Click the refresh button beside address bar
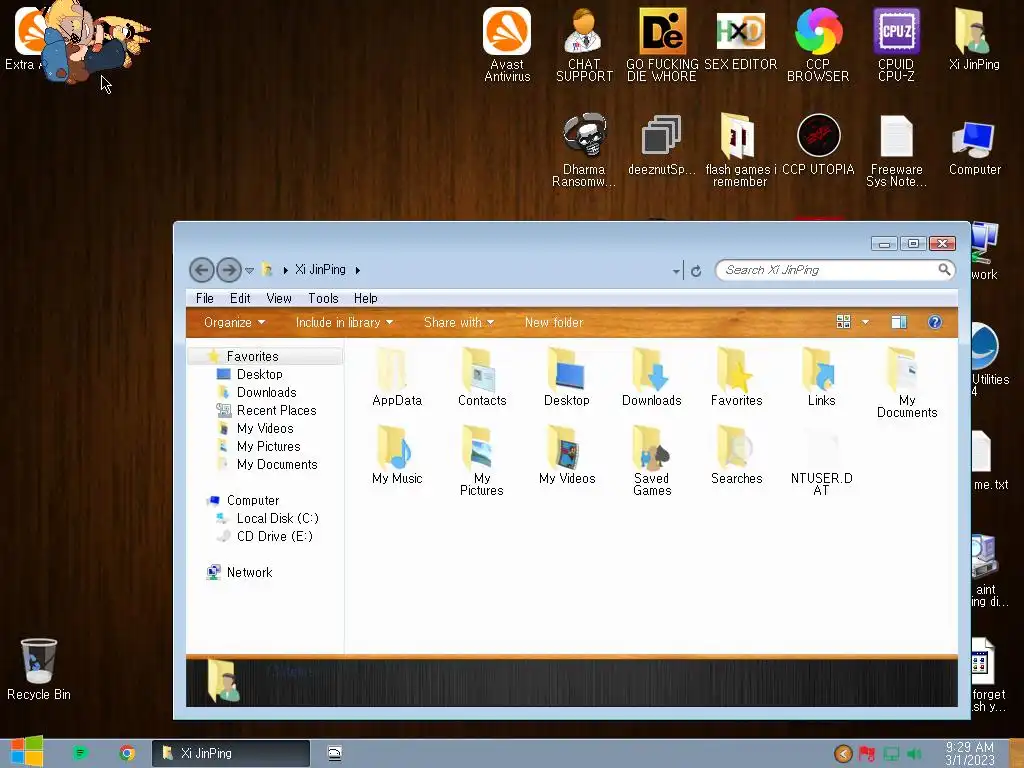 pyautogui.click(x=696, y=270)
